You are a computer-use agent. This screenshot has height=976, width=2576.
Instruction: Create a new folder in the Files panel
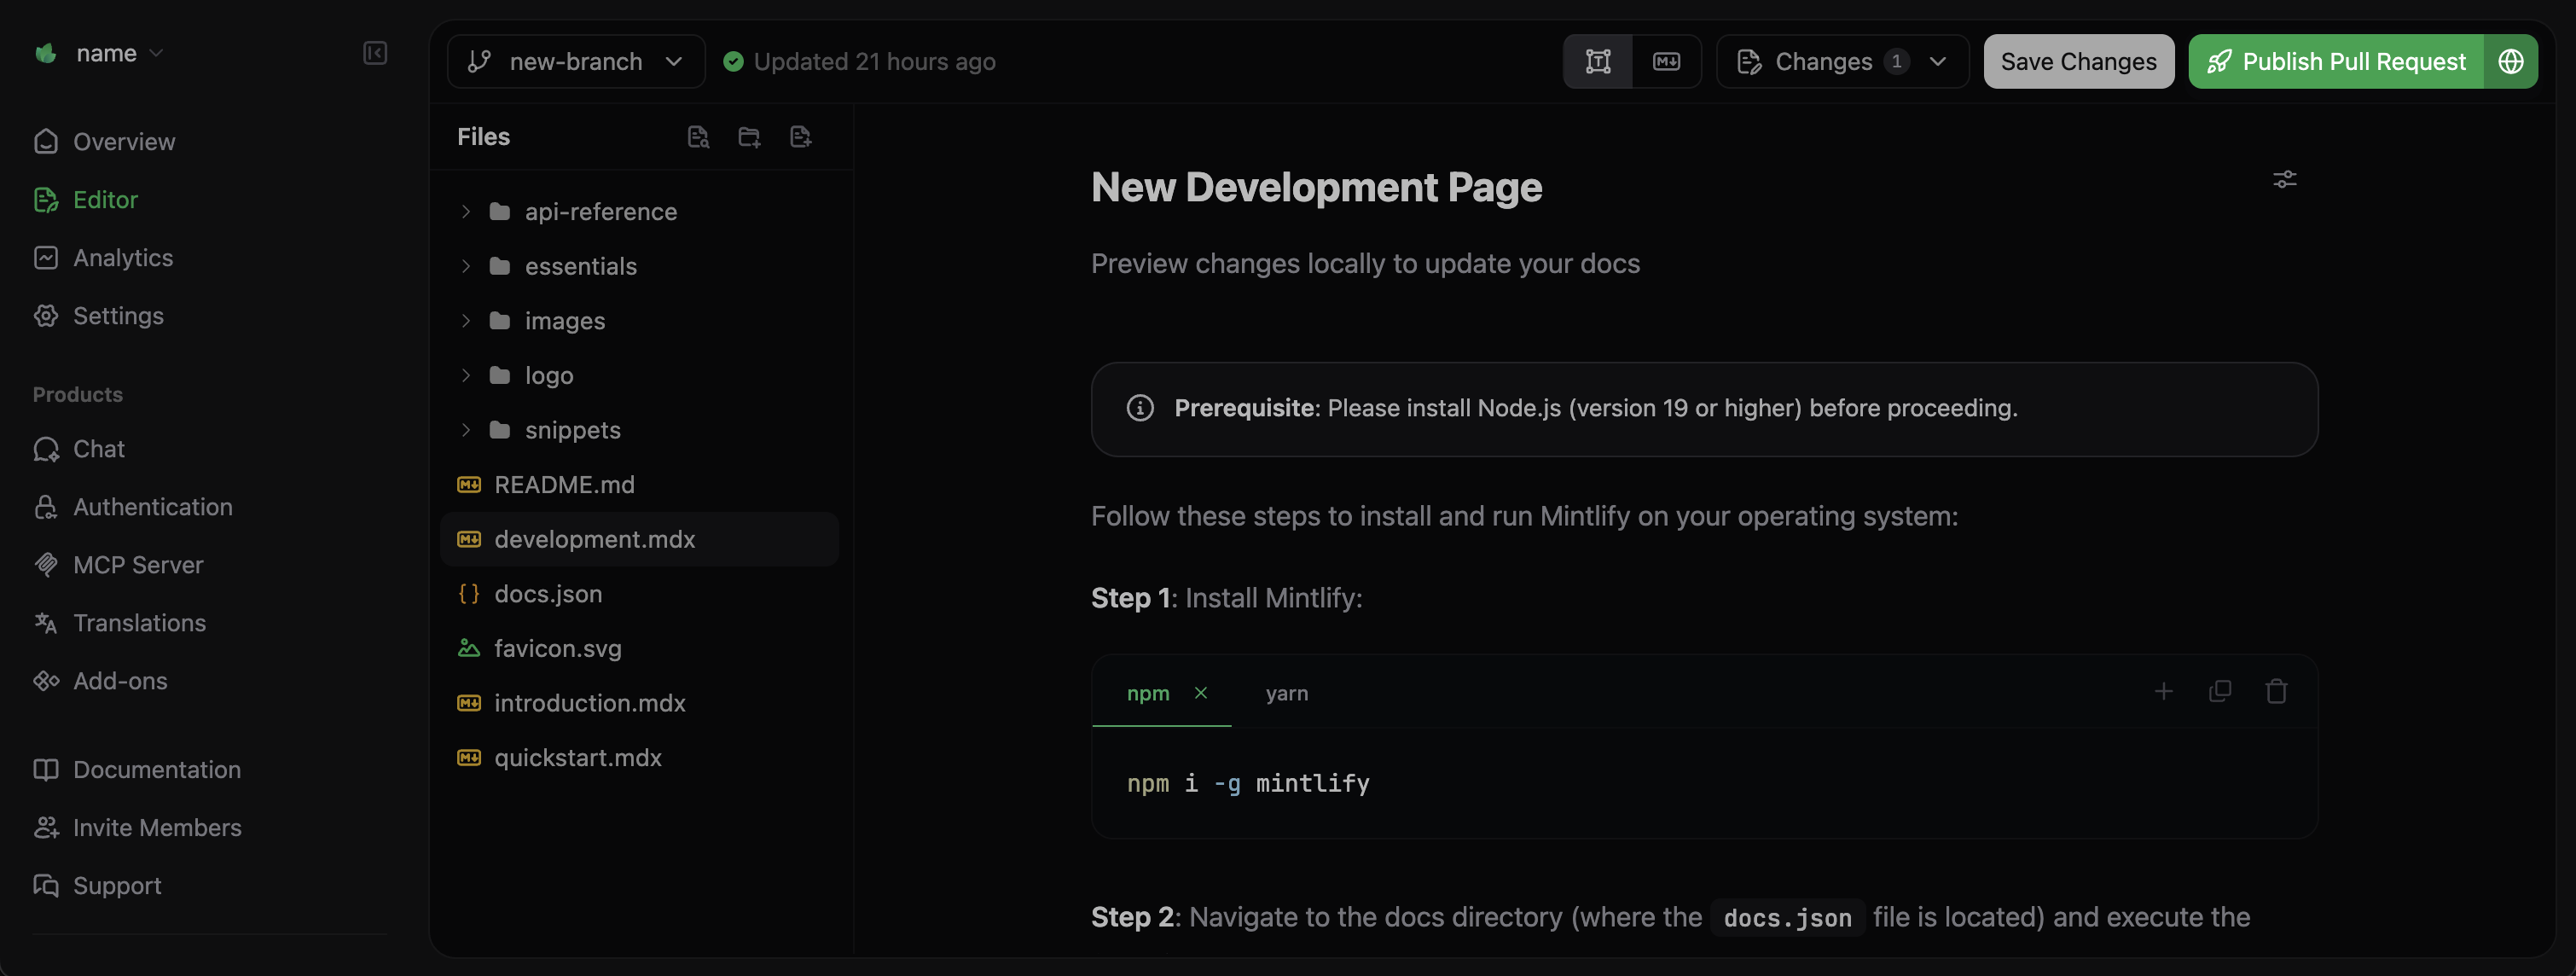749,136
